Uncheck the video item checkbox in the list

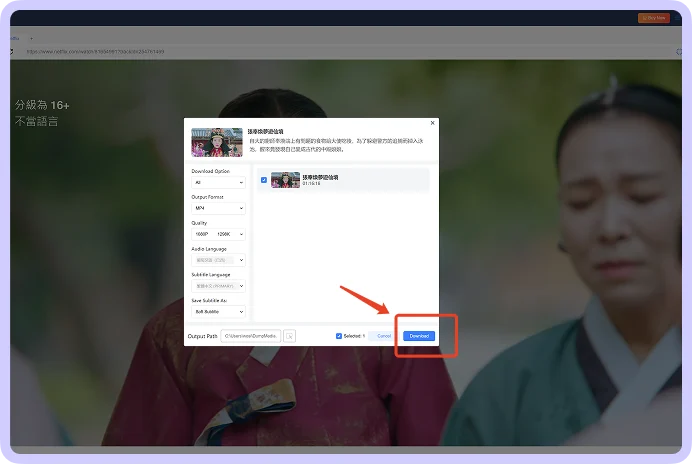[x=264, y=180]
